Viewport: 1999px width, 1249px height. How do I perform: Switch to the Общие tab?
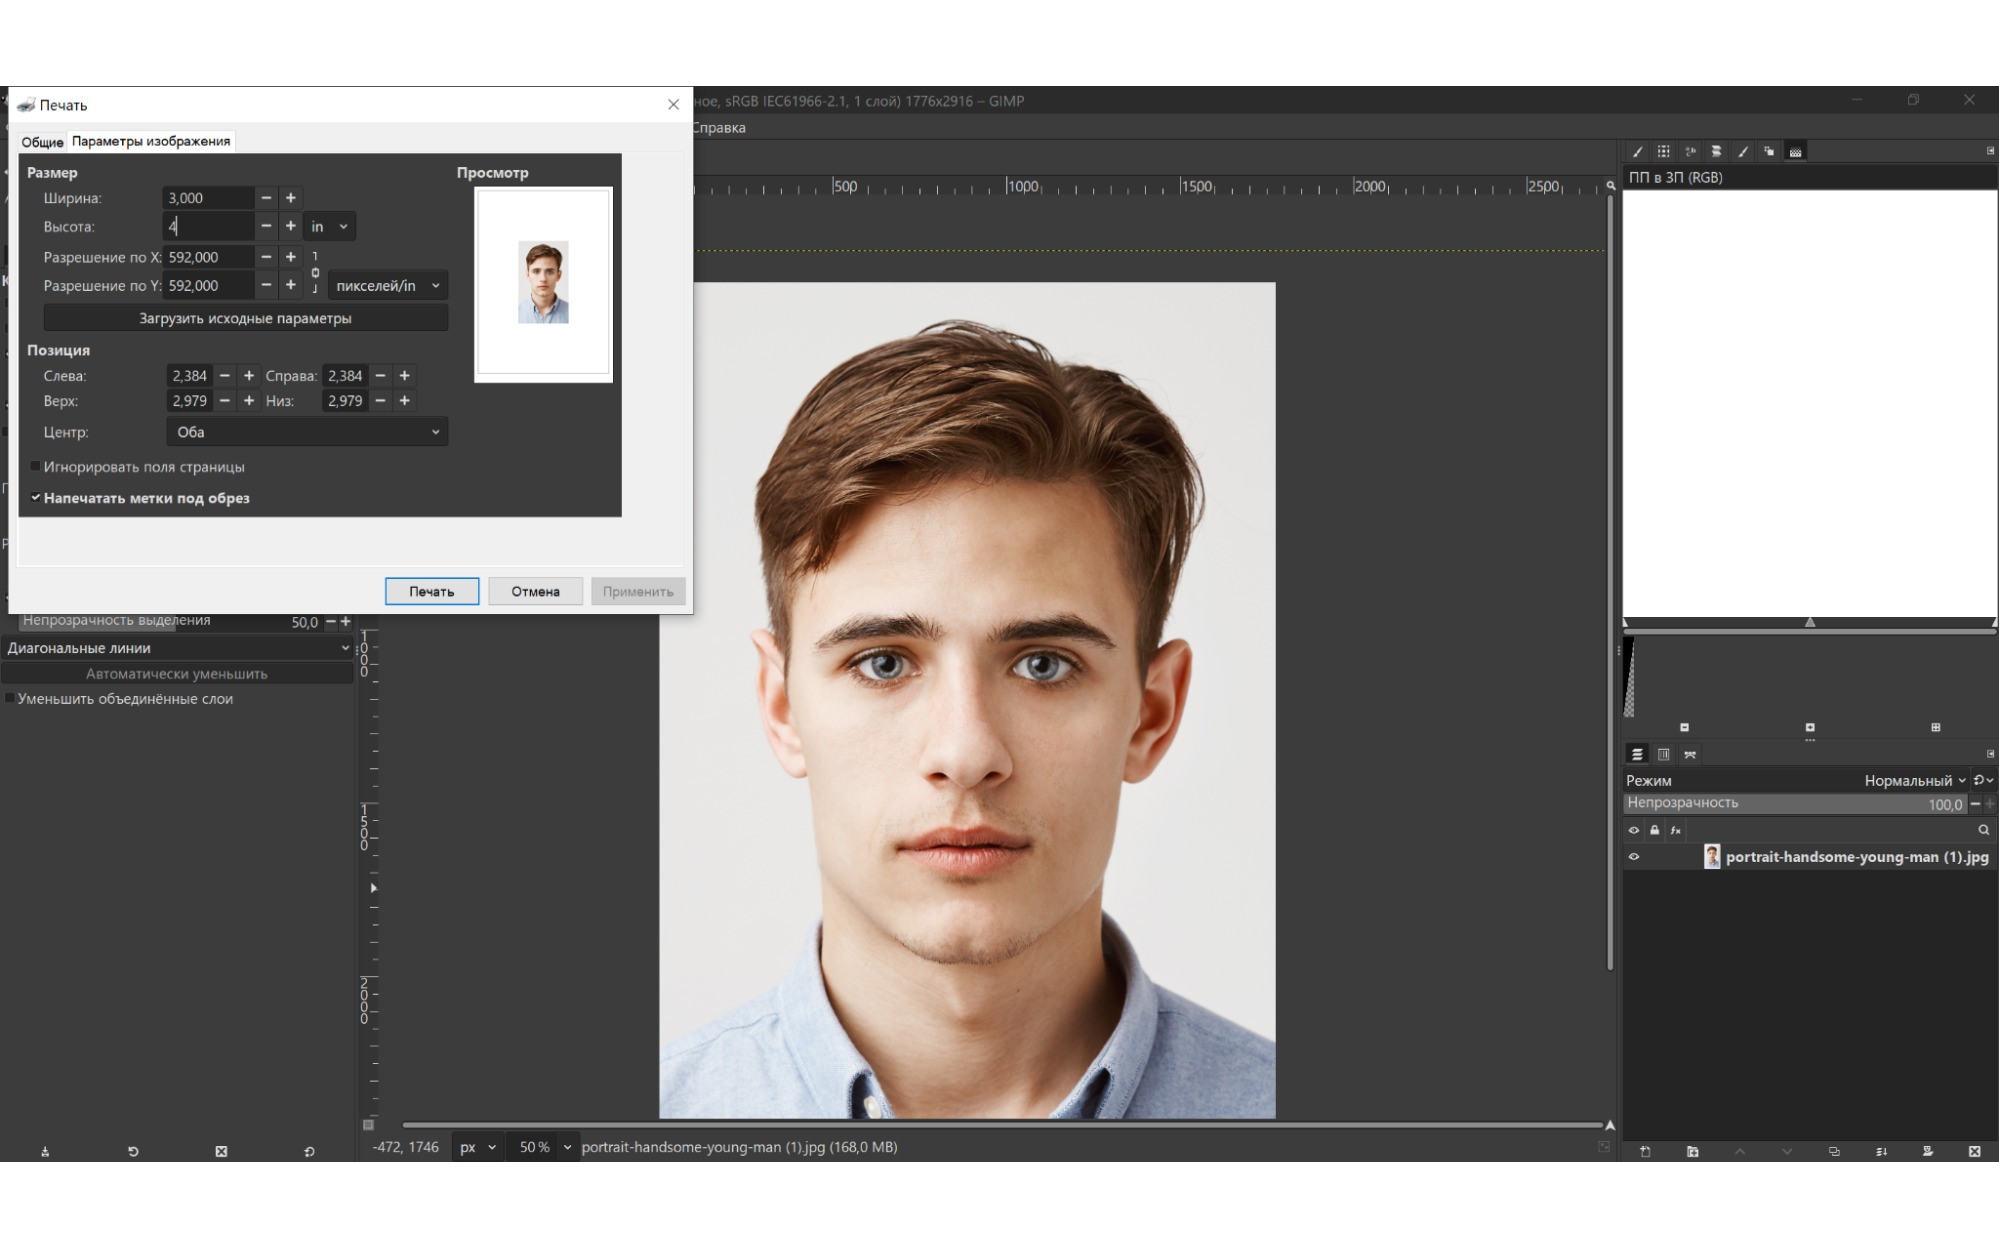42,142
